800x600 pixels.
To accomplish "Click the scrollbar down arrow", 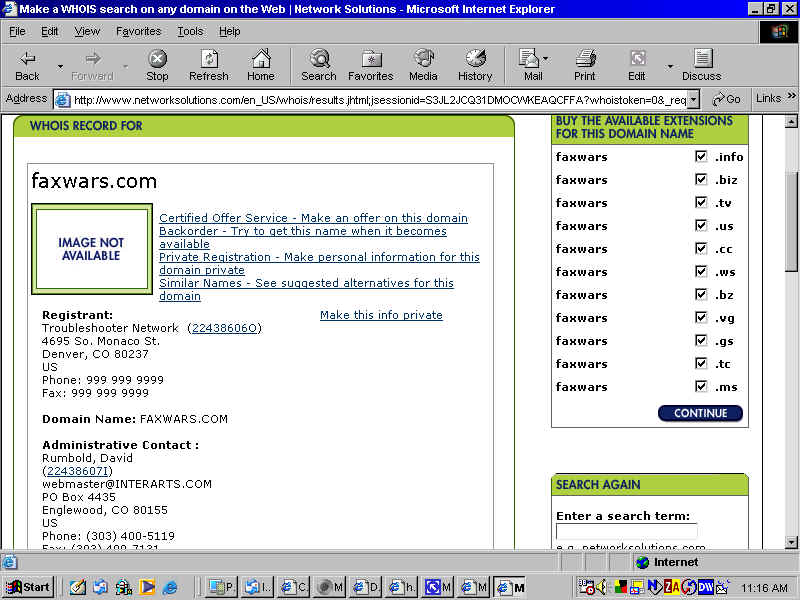I will (x=791, y=542).
